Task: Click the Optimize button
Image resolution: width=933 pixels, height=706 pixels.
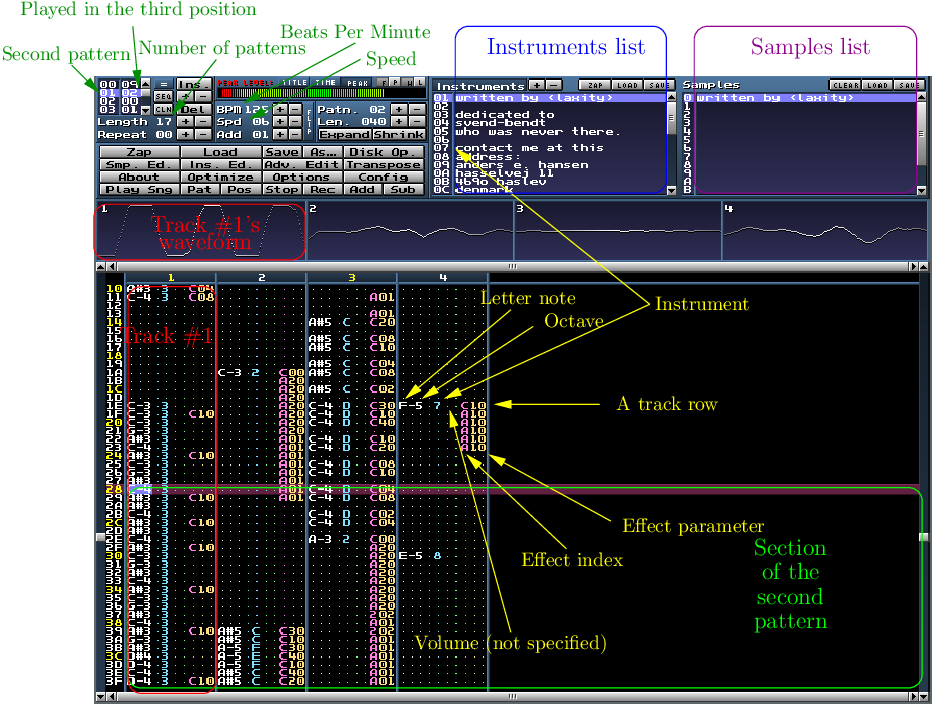Action: (x=220, y=177)
